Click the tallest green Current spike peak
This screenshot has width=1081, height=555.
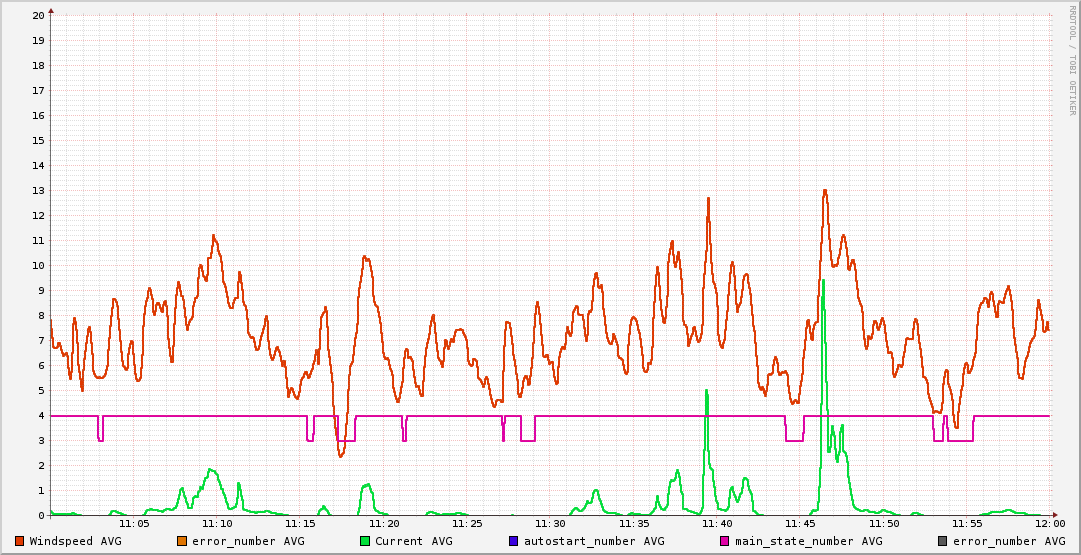coord(823,281)
